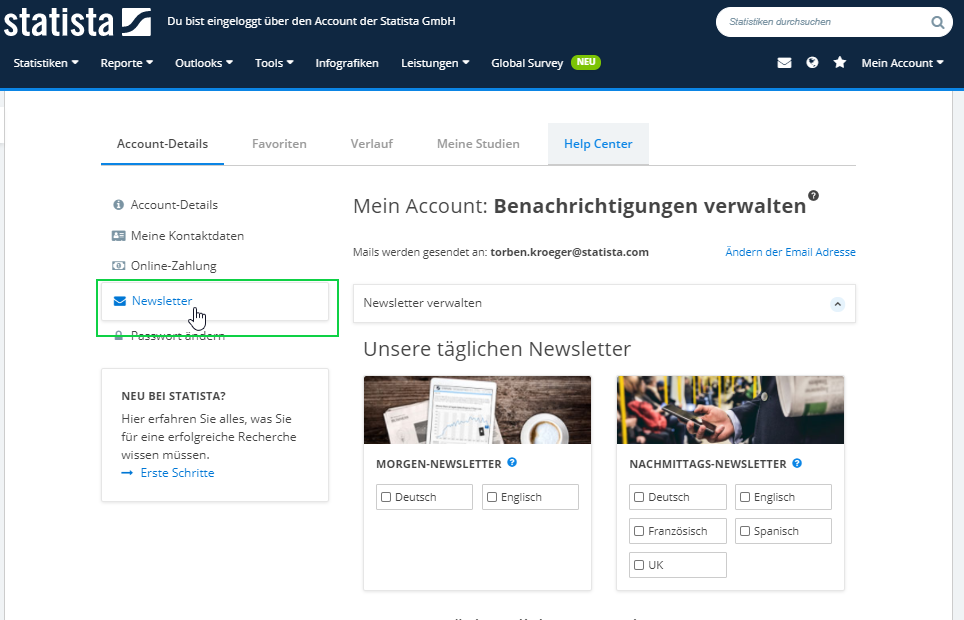Switch to the Meine Studien tab
The image size is (964, 620).
(478, 144)
